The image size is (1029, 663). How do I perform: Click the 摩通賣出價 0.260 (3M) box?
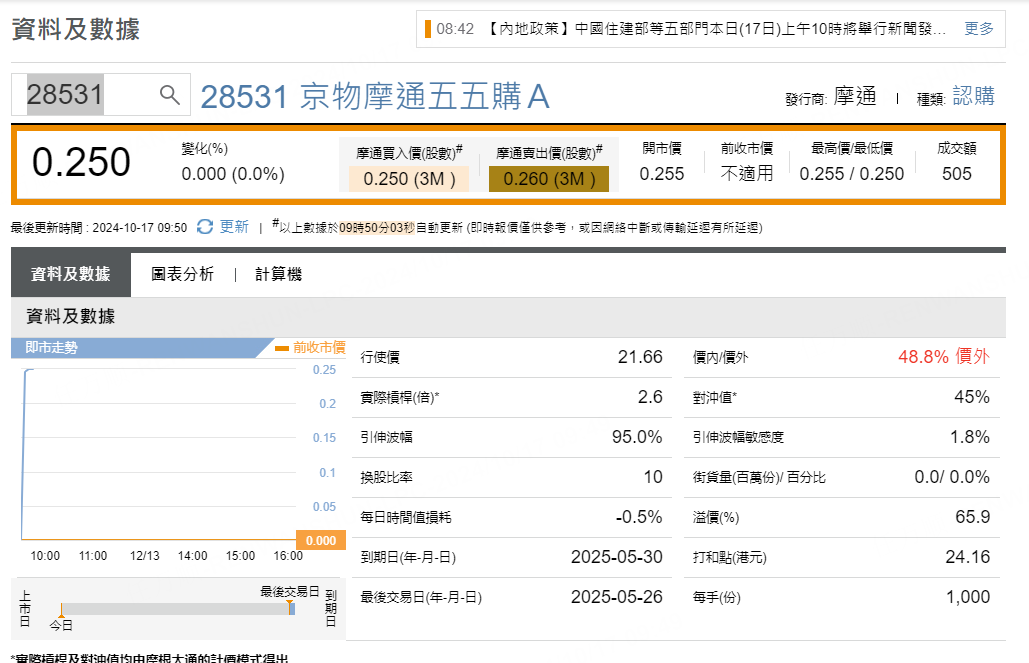(549, 179)
